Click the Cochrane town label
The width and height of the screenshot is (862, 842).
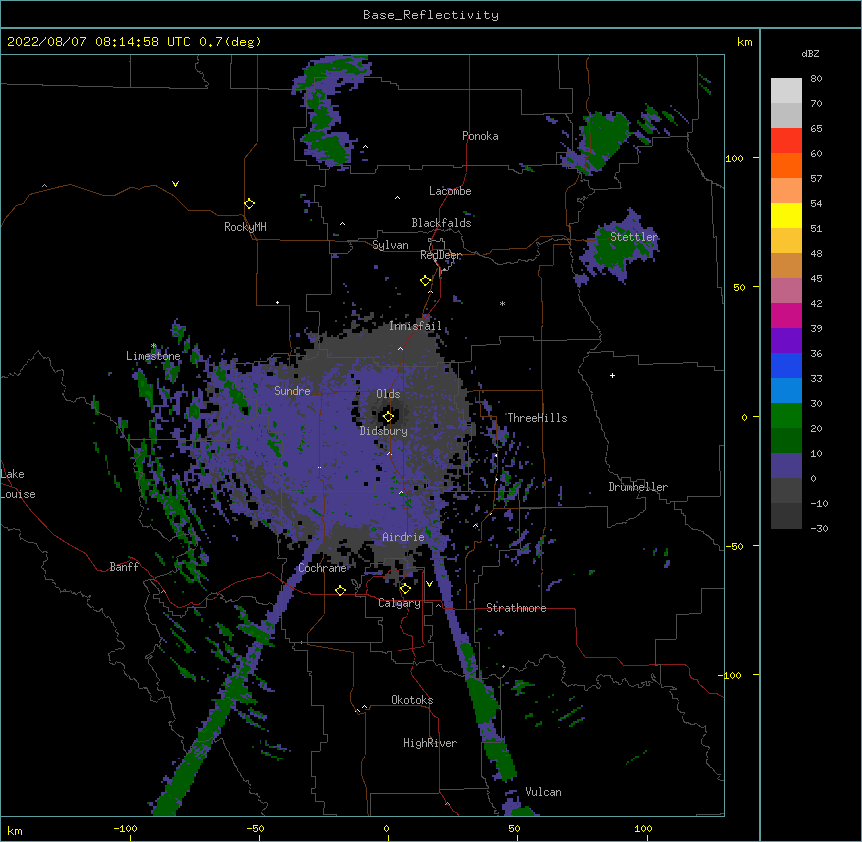[x=322, y=568]
